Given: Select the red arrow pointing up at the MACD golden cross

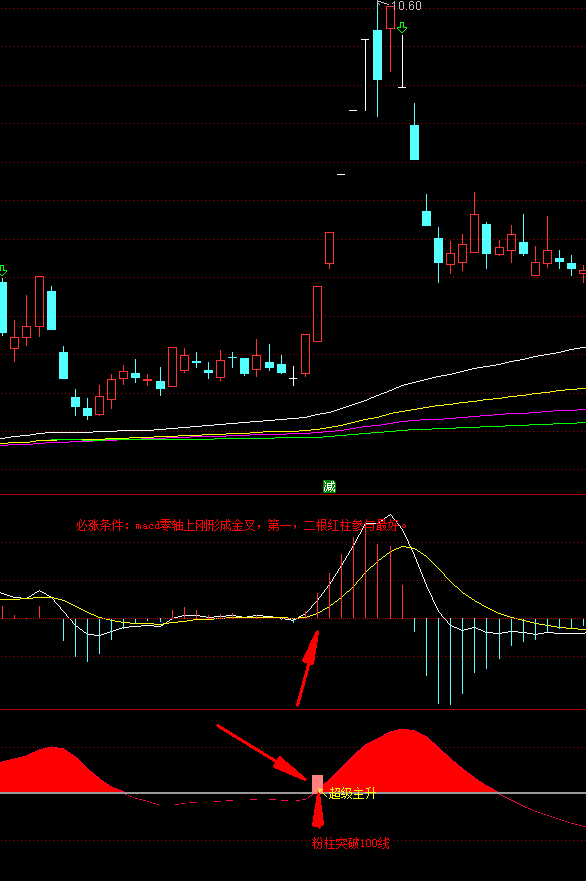Looking at the screenshot, I should (308, 667).
